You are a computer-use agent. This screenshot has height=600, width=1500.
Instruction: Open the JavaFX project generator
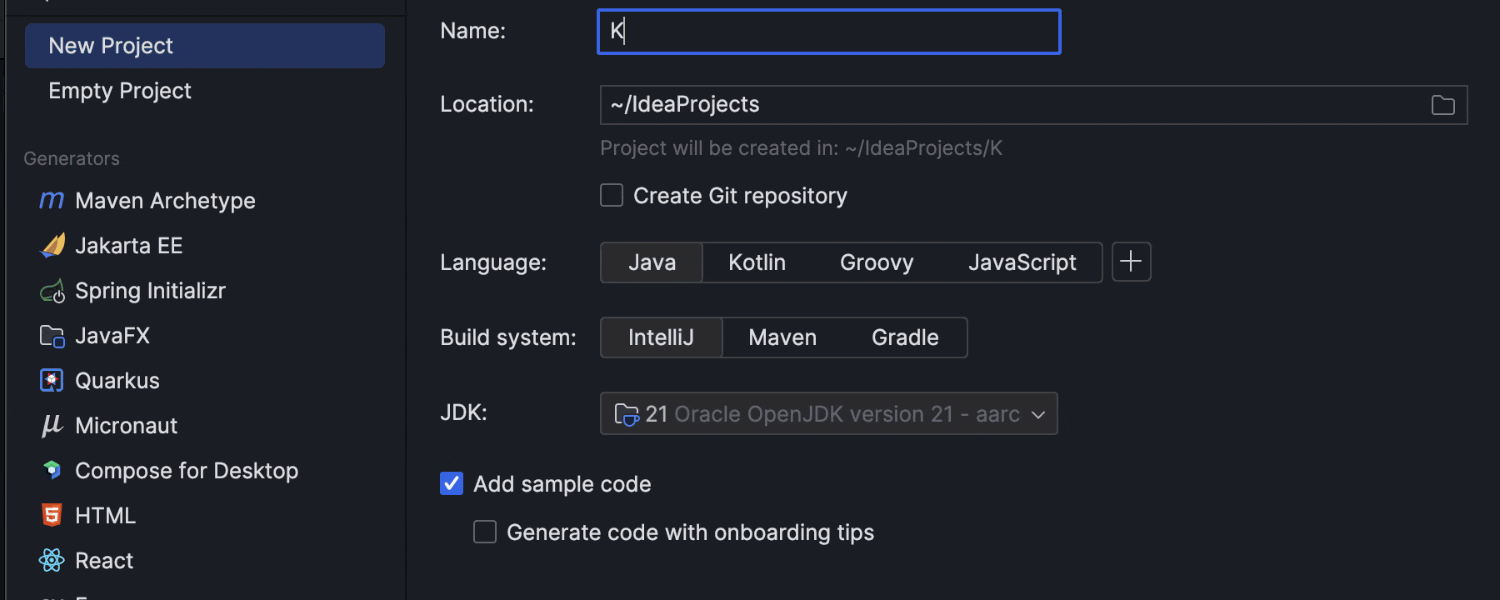pyautogui.click(x=110, y=335)
